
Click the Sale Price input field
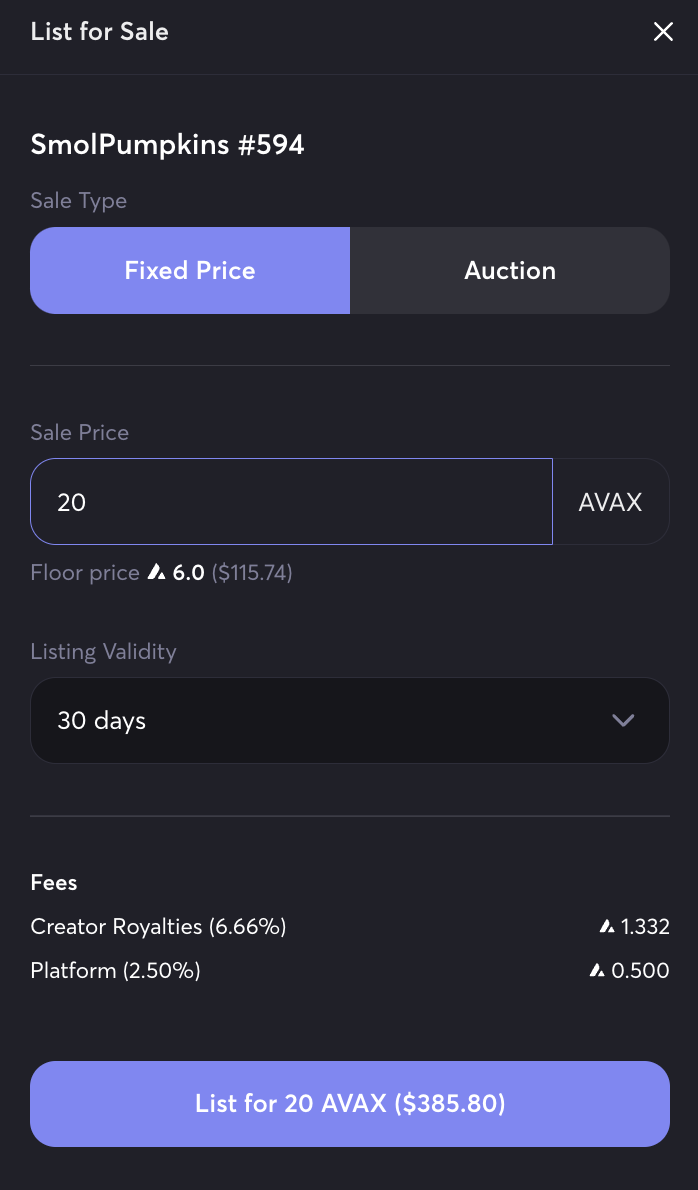(291, 502)
